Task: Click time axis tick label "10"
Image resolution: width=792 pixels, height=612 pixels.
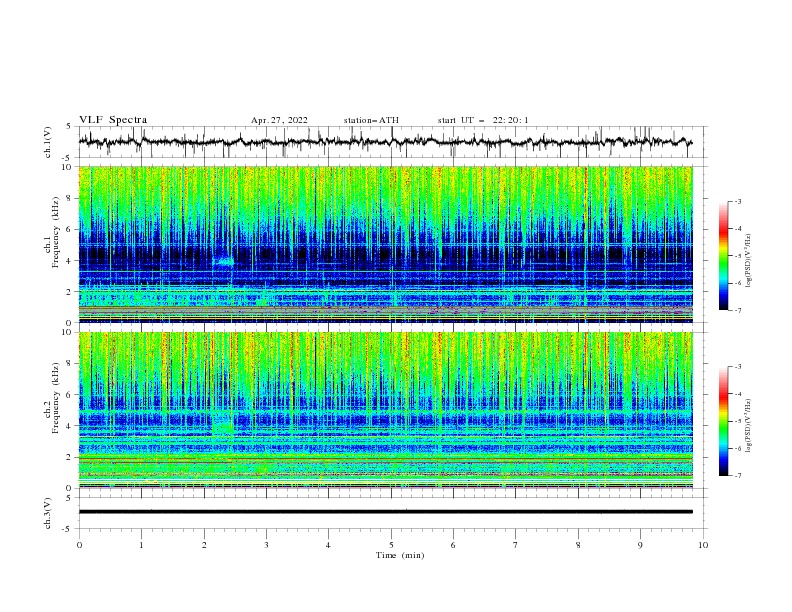Action: [x=703, y=545]
